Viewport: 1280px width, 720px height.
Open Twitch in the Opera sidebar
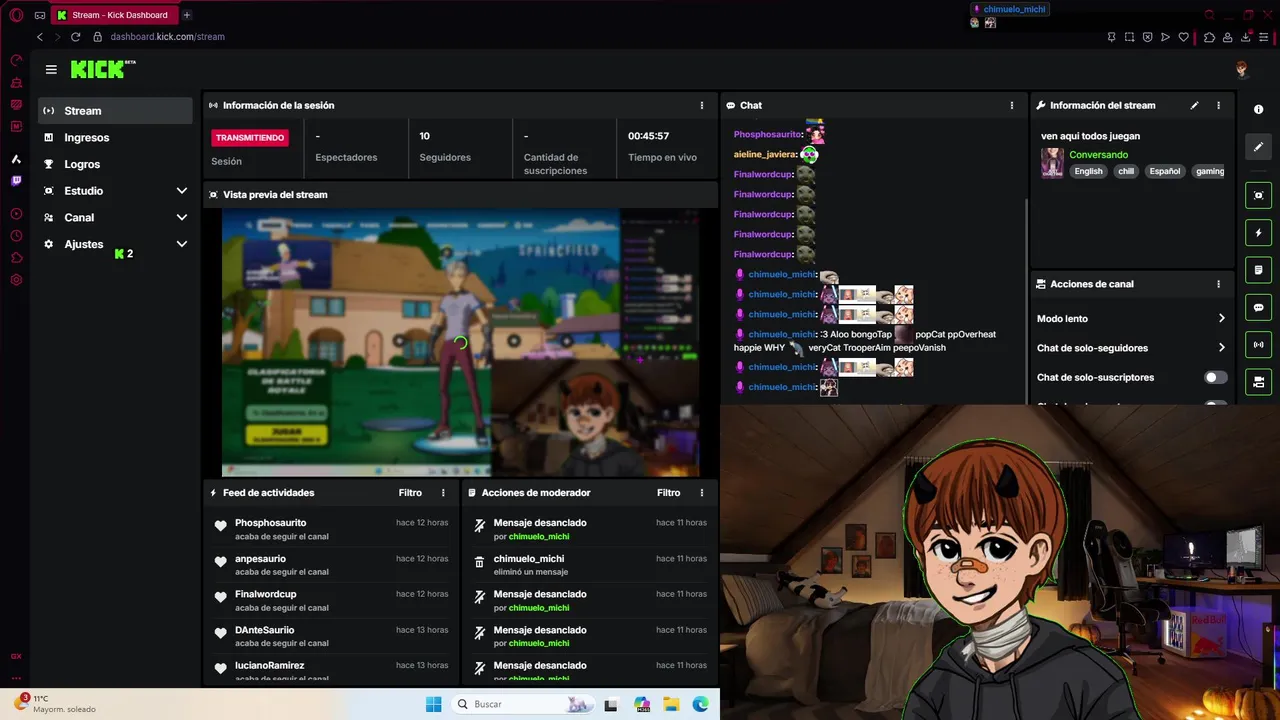[16, 181]
